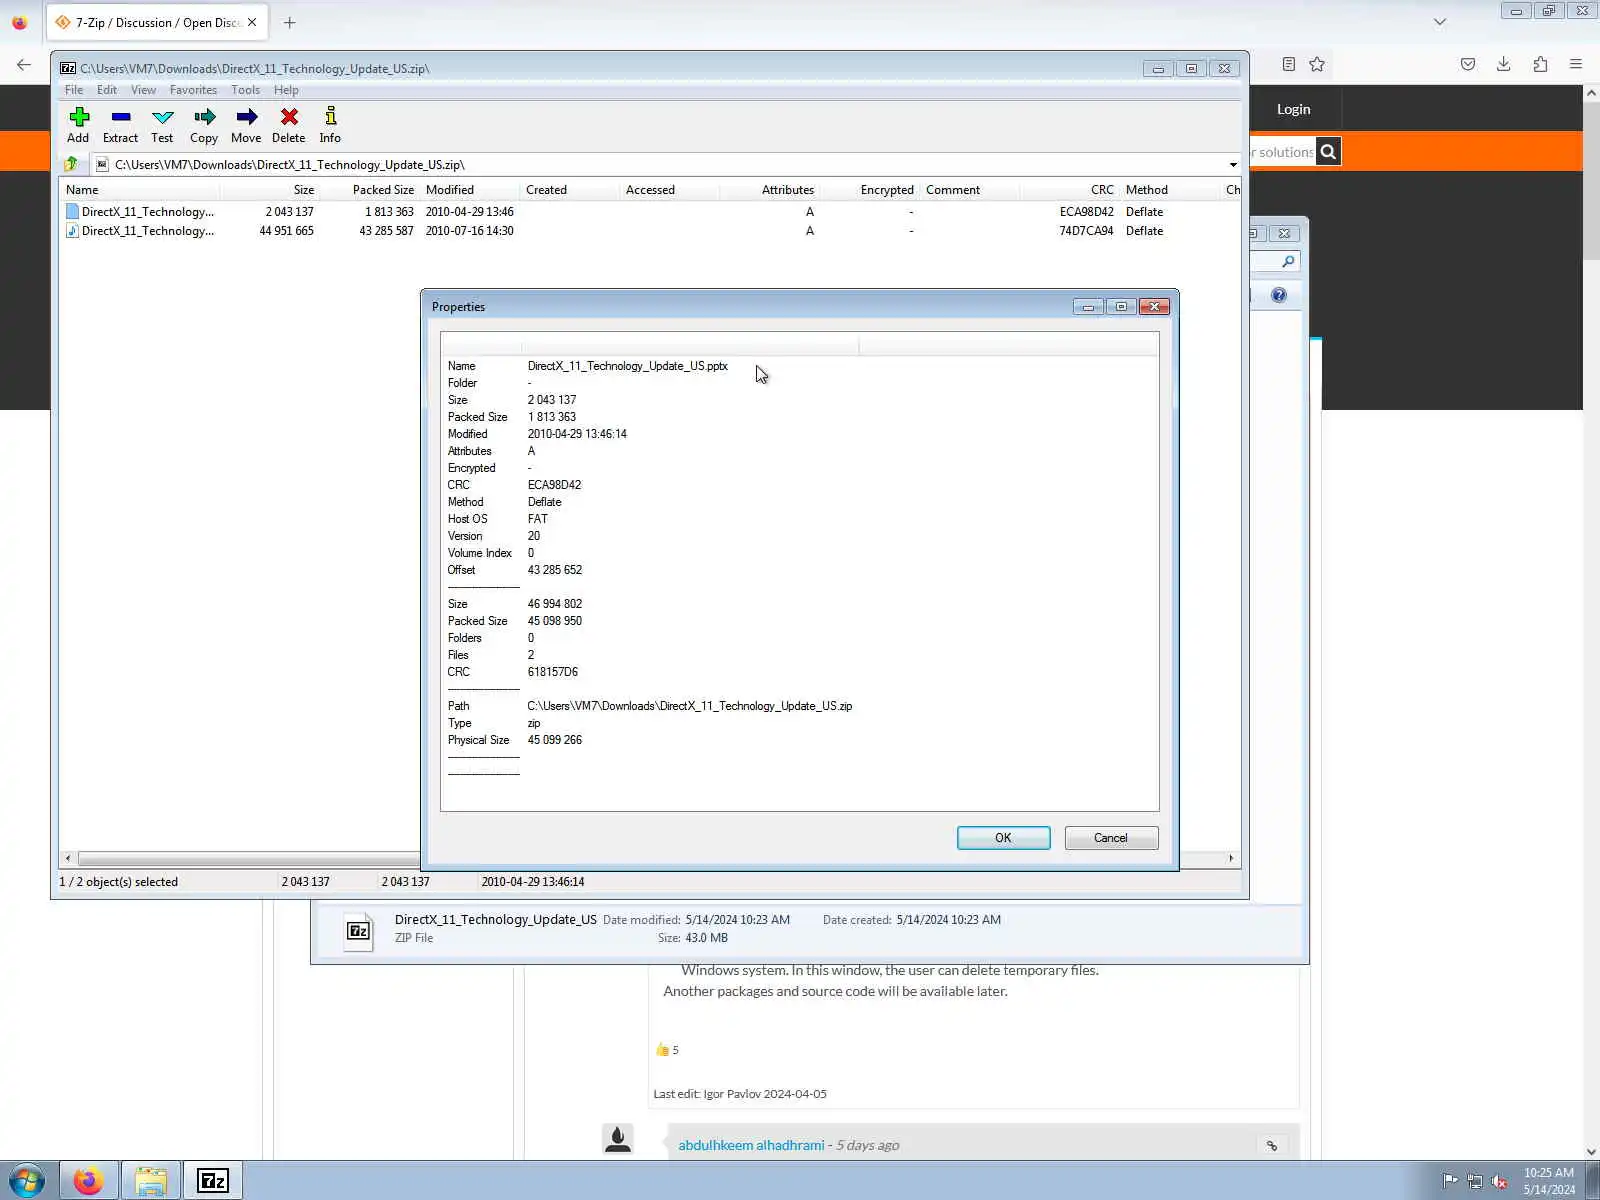Click the muted volume tray icon
This screenshot has height=1200, width=1600.
(1499, 1181)
